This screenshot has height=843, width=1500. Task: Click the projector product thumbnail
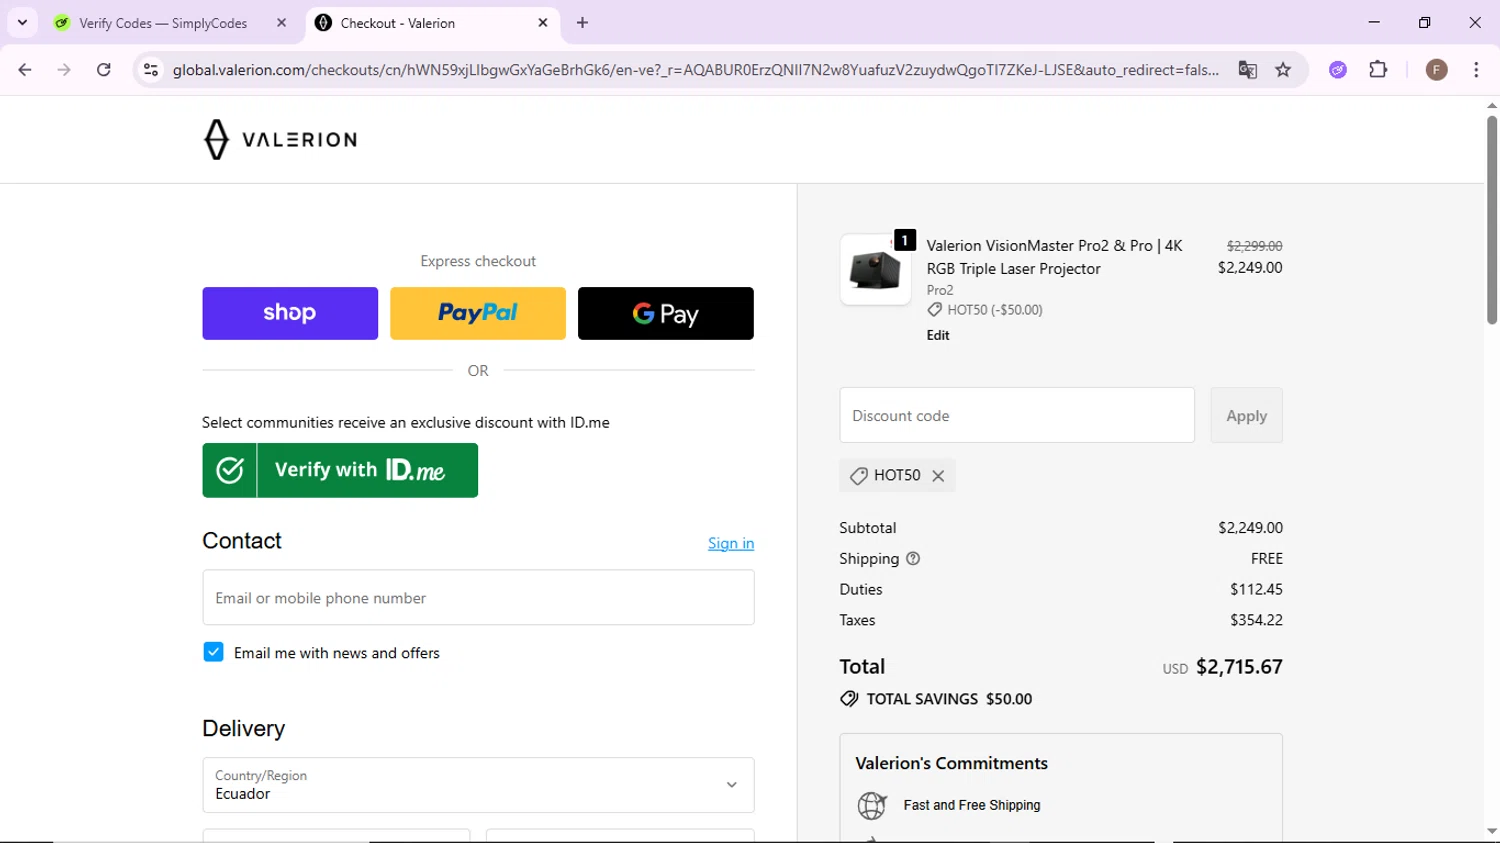875,270
